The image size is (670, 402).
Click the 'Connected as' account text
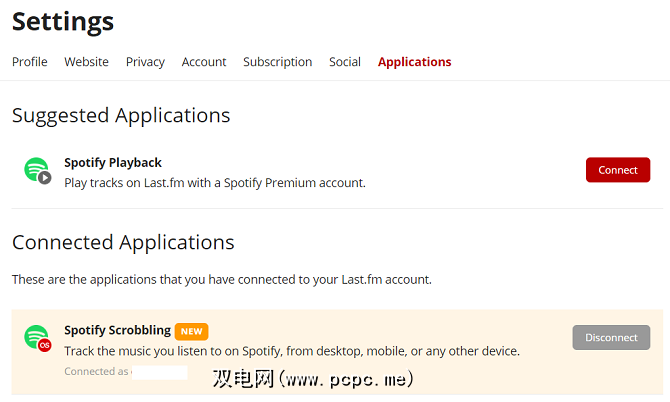click(x=97, y=372)
